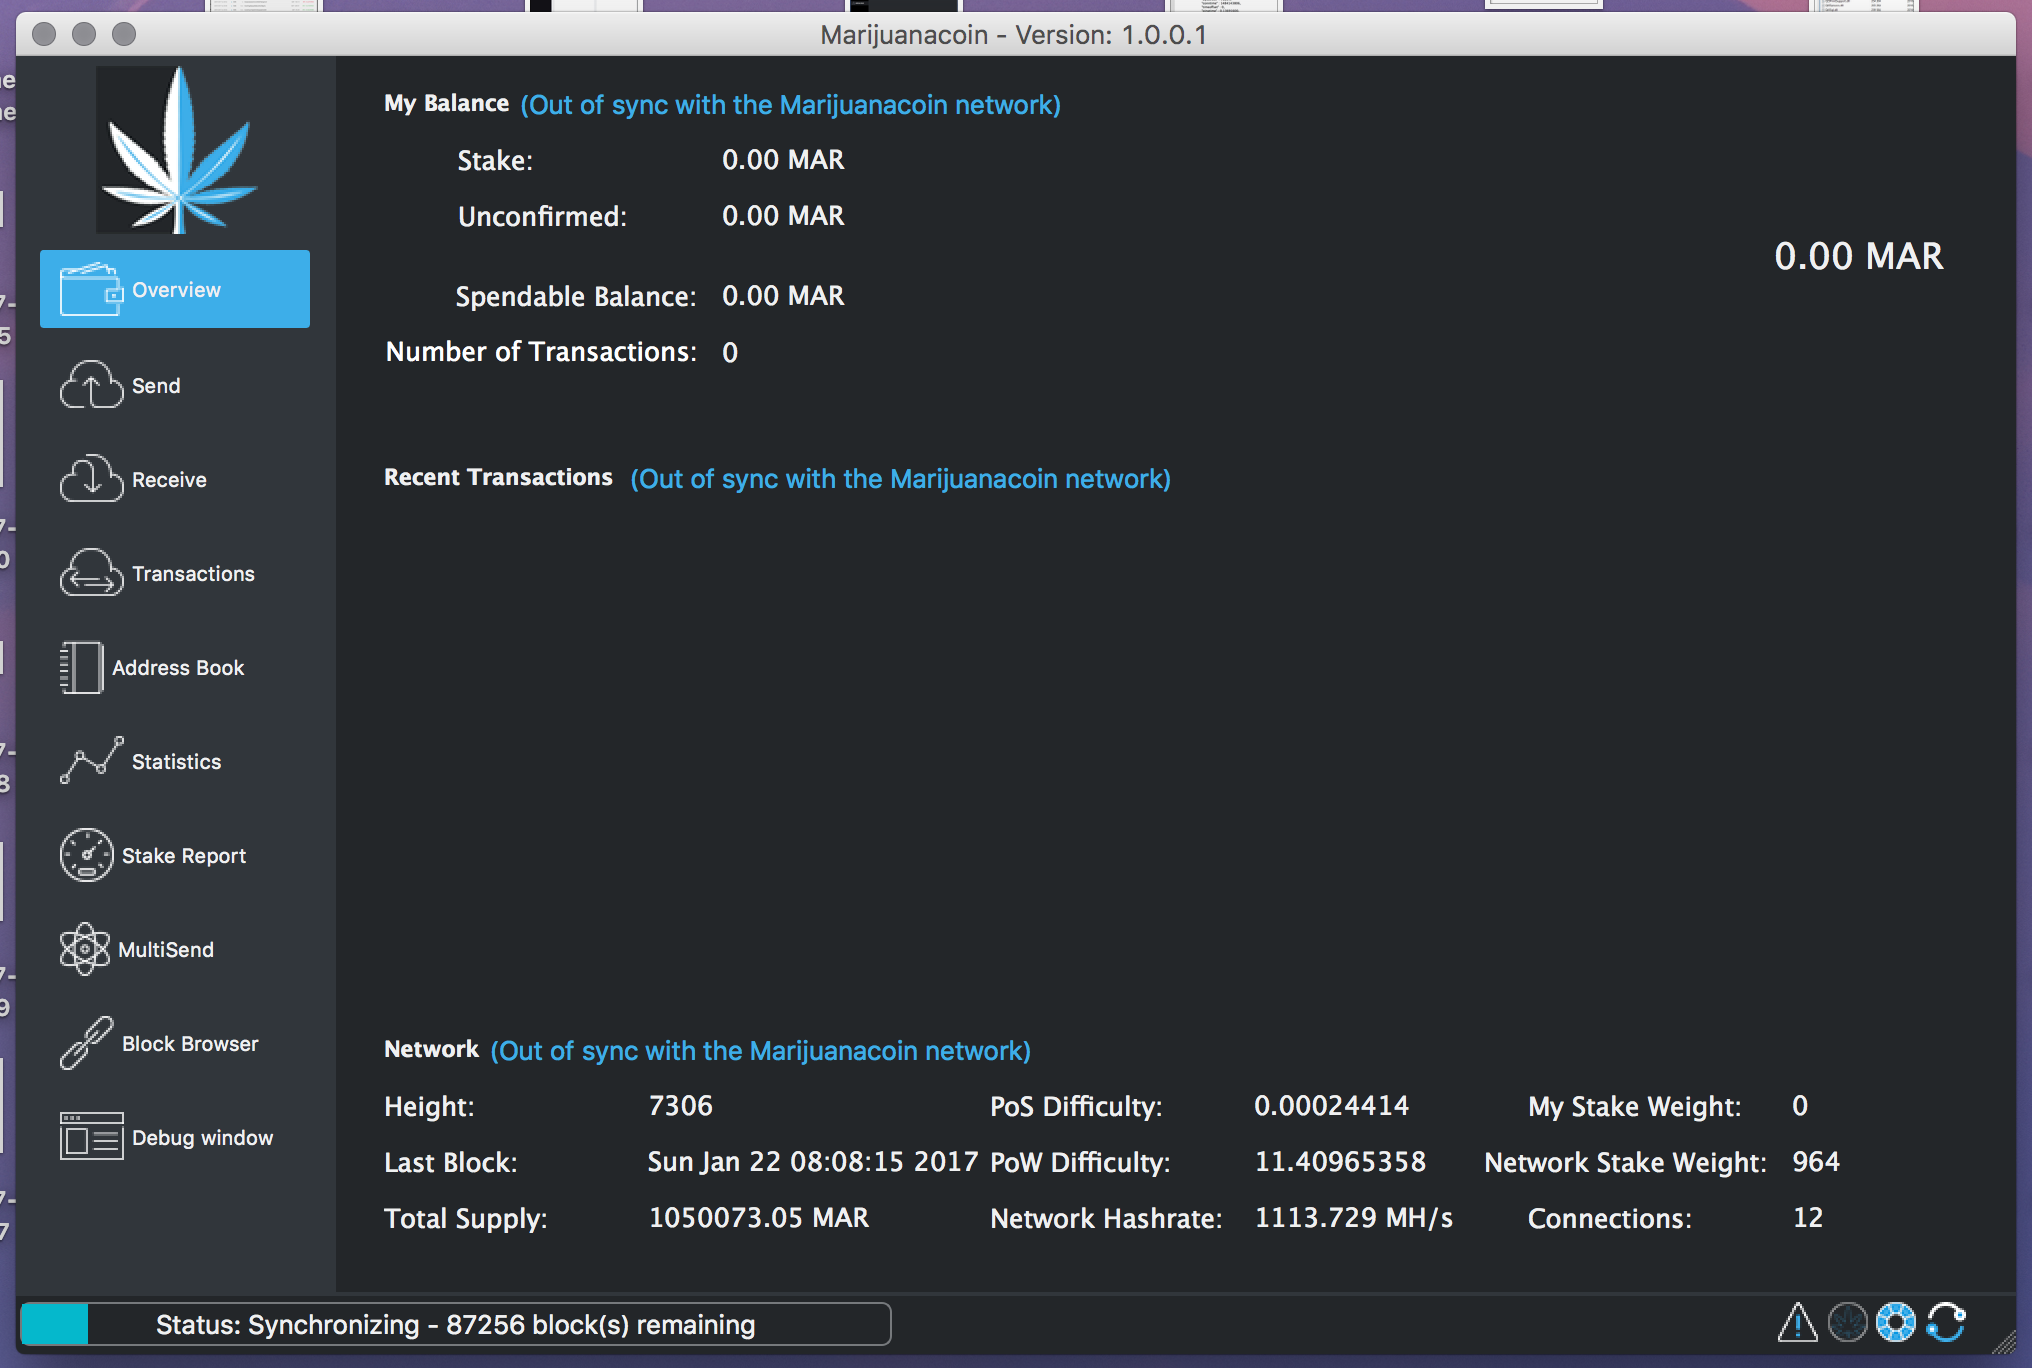Screen dimensions: 2032x1368
Task: Click the status text 87256 block(s) remaining
Action: point(600,1325)
